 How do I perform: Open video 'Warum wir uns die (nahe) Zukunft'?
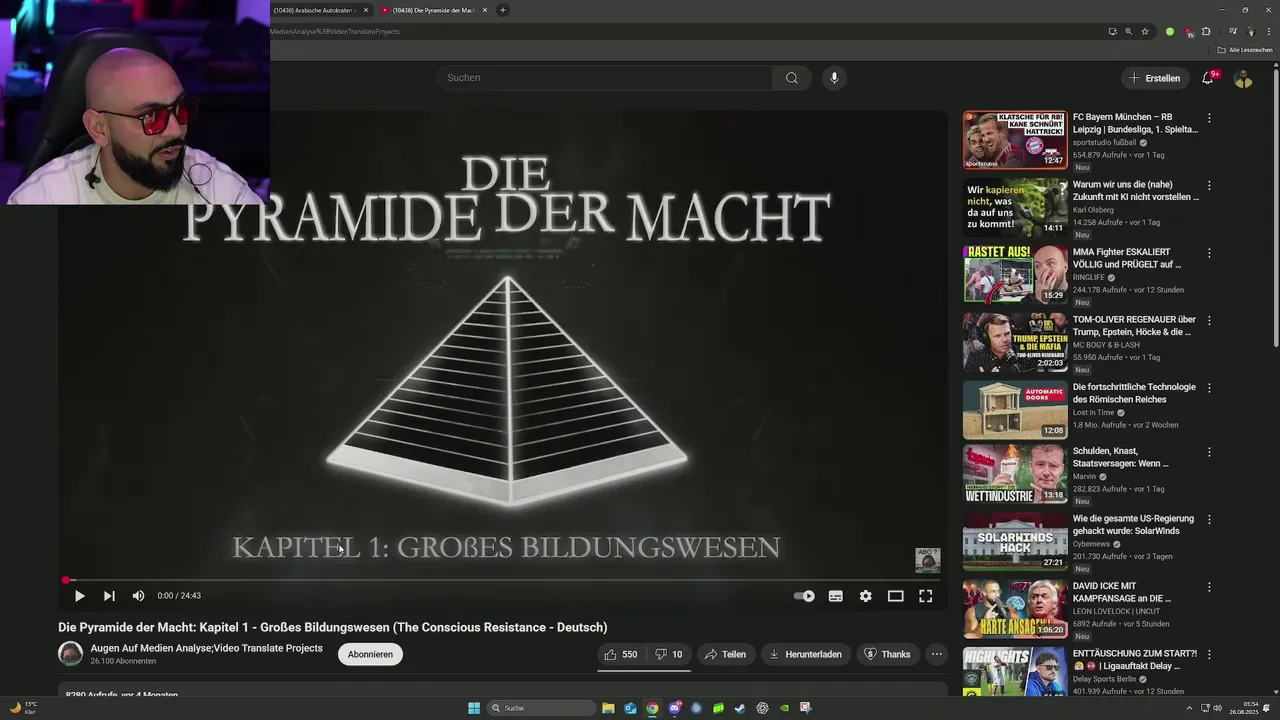tap(1135, 191)
